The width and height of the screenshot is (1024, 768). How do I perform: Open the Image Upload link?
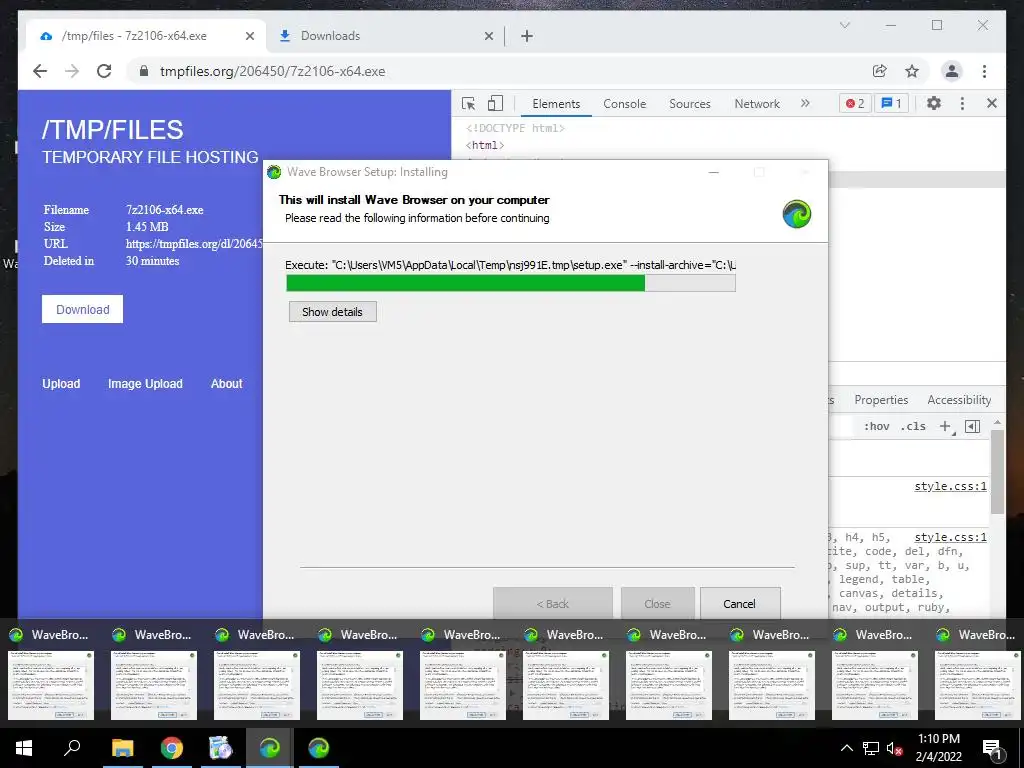click(x=145, y=384)
